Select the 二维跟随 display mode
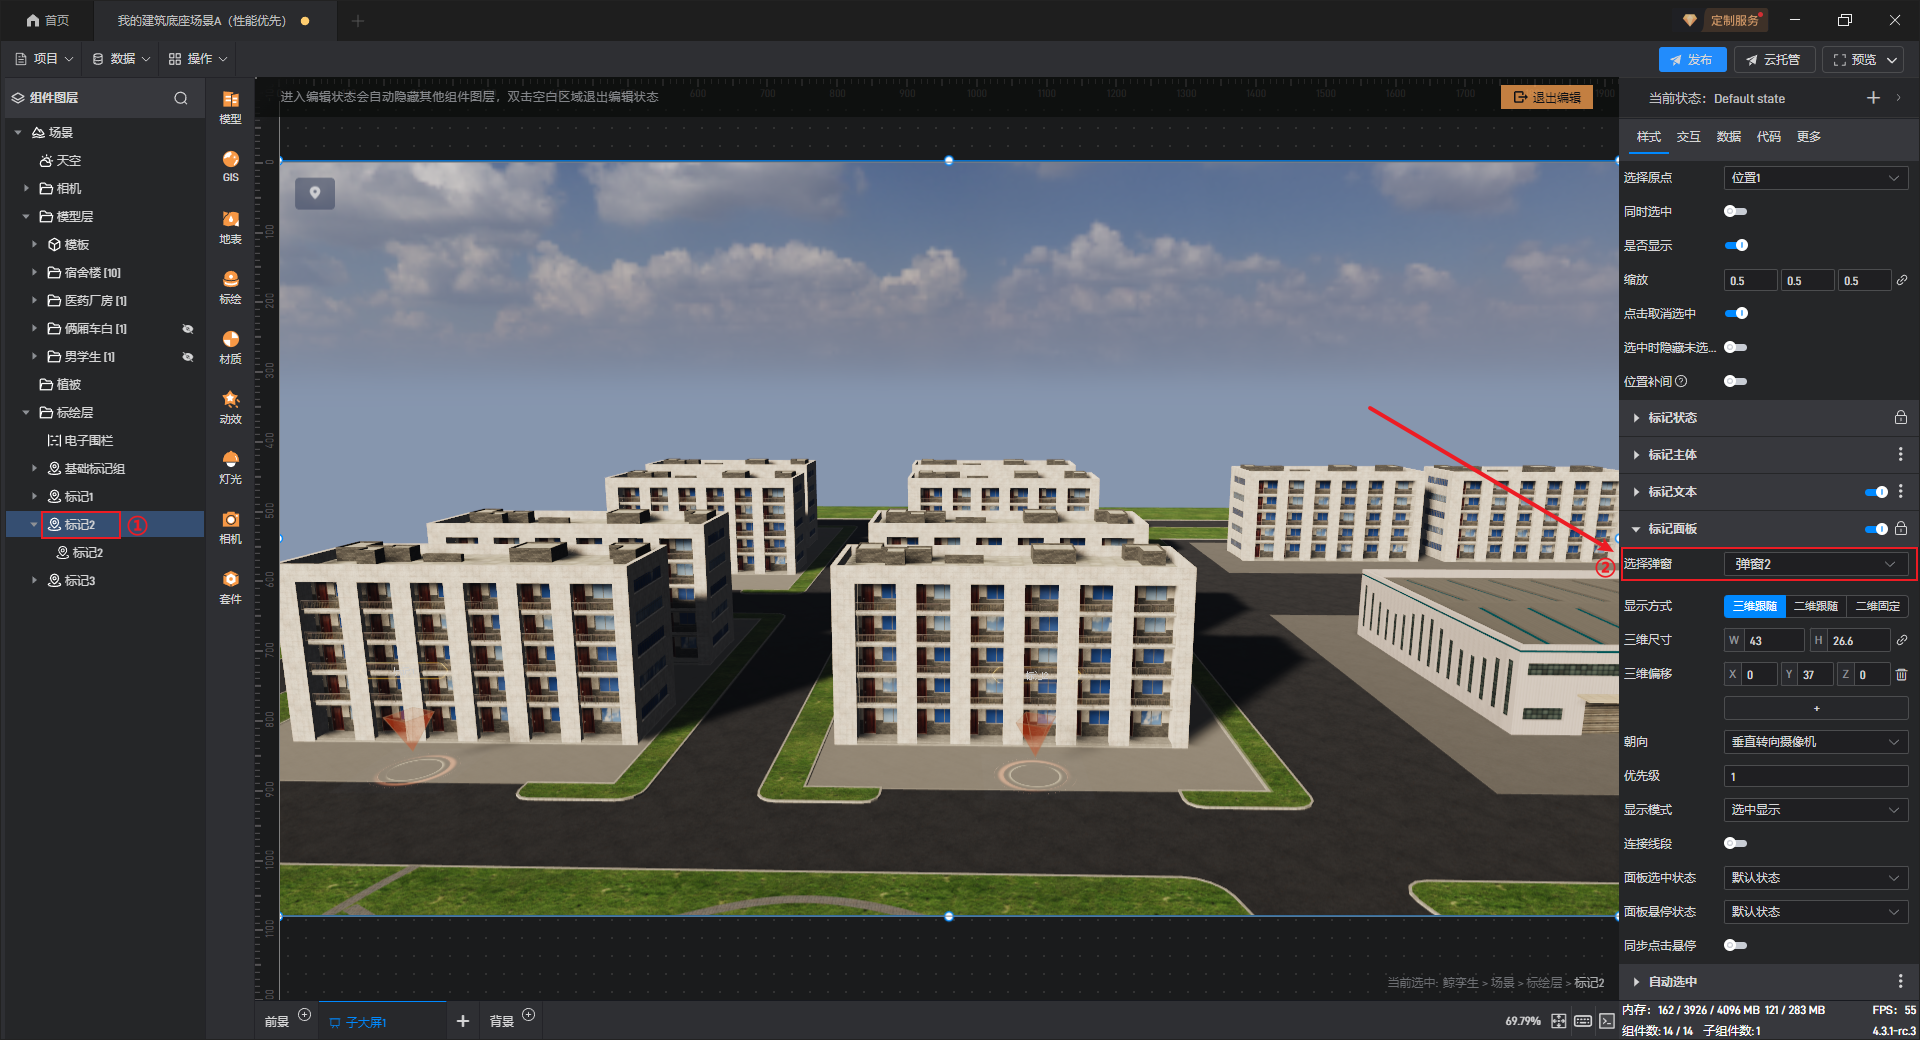Screen dimensions: 1920x1040 point(1815,606)
